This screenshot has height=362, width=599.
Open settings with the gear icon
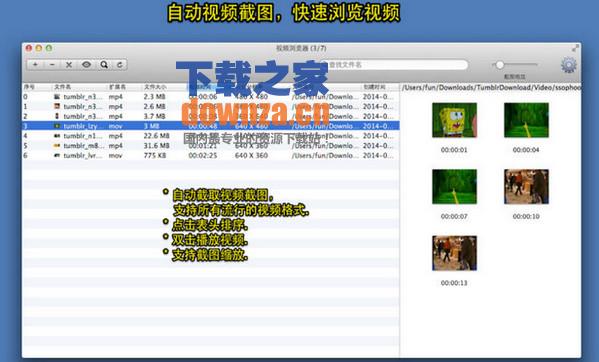tap(568, 65)
